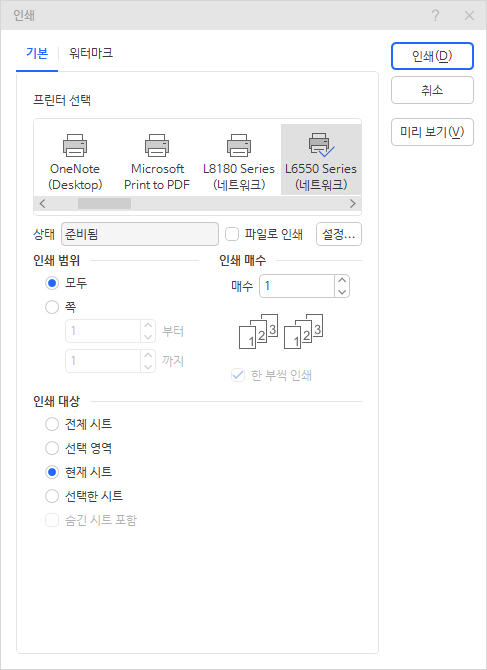Toggle the 숨긴 시트 포함 checkbox

click(52, 520)
